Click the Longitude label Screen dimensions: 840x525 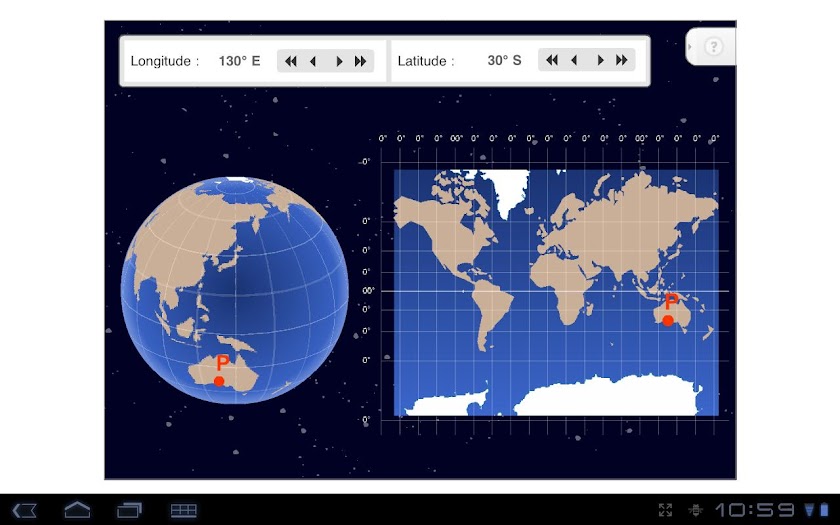[164, 61]
